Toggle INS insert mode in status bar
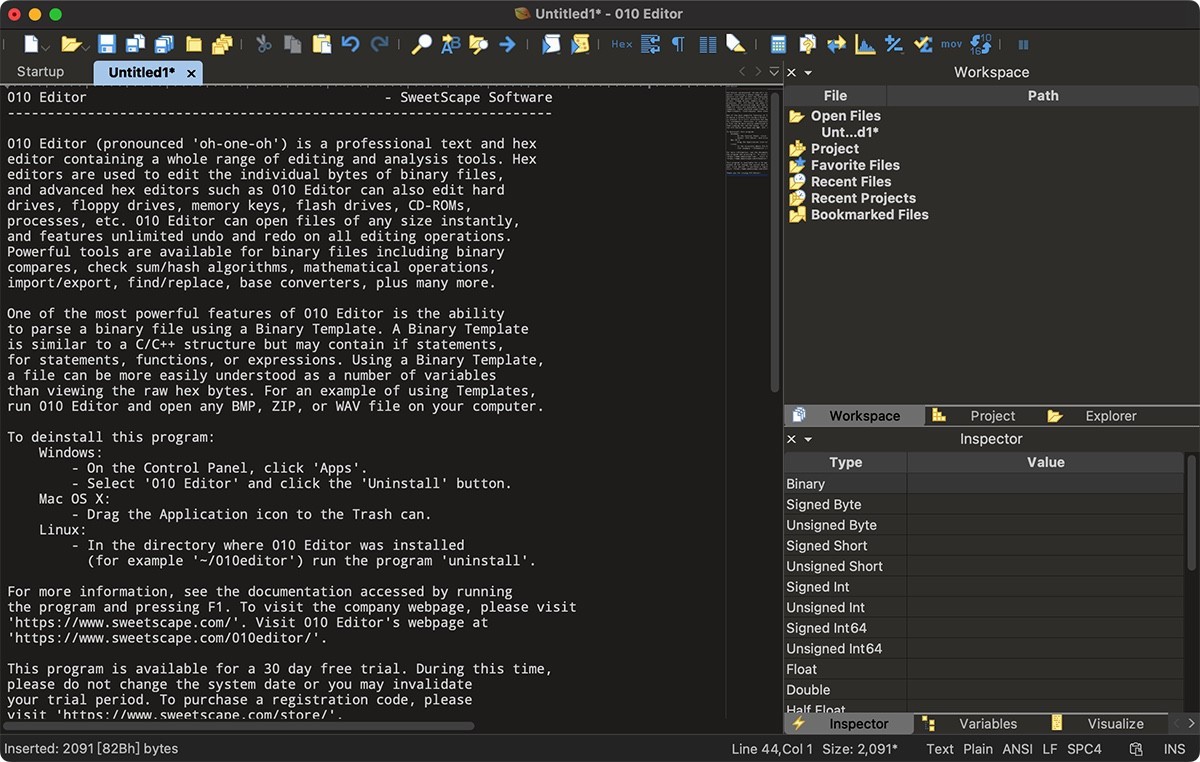 click(1174, 749)
